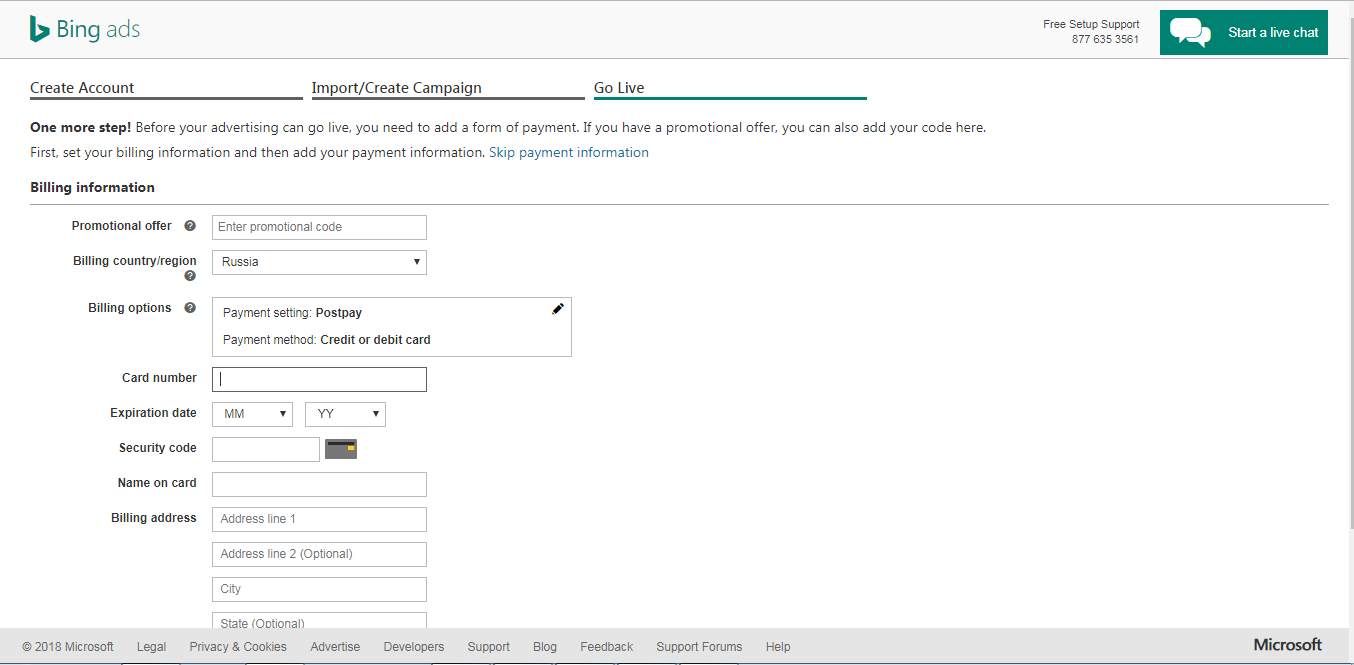The height and width of the screenshot is (665, 1354).
Task: Click the Skip payment information link
Action: point(568,153)
